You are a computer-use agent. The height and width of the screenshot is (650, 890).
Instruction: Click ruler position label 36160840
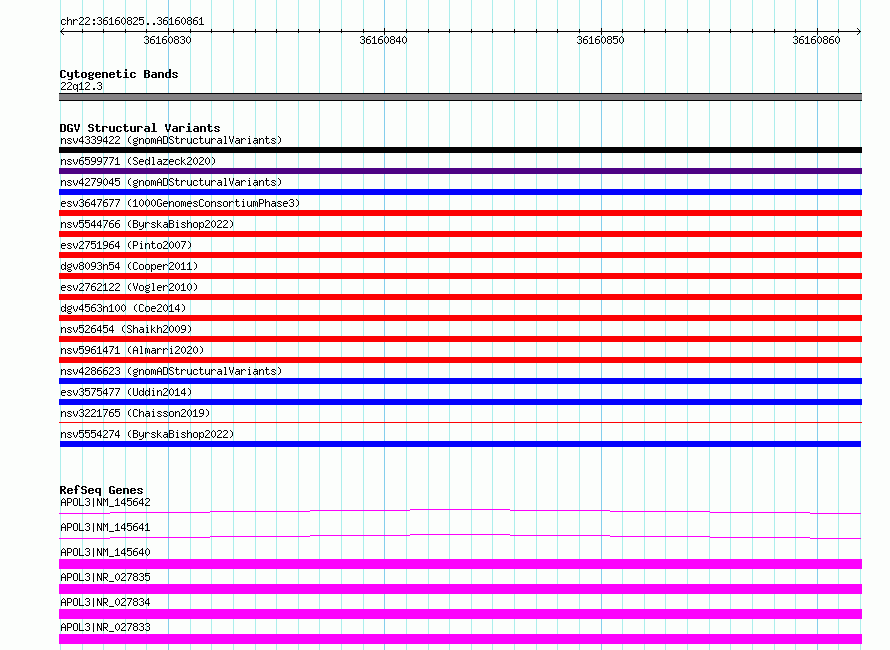384,40
